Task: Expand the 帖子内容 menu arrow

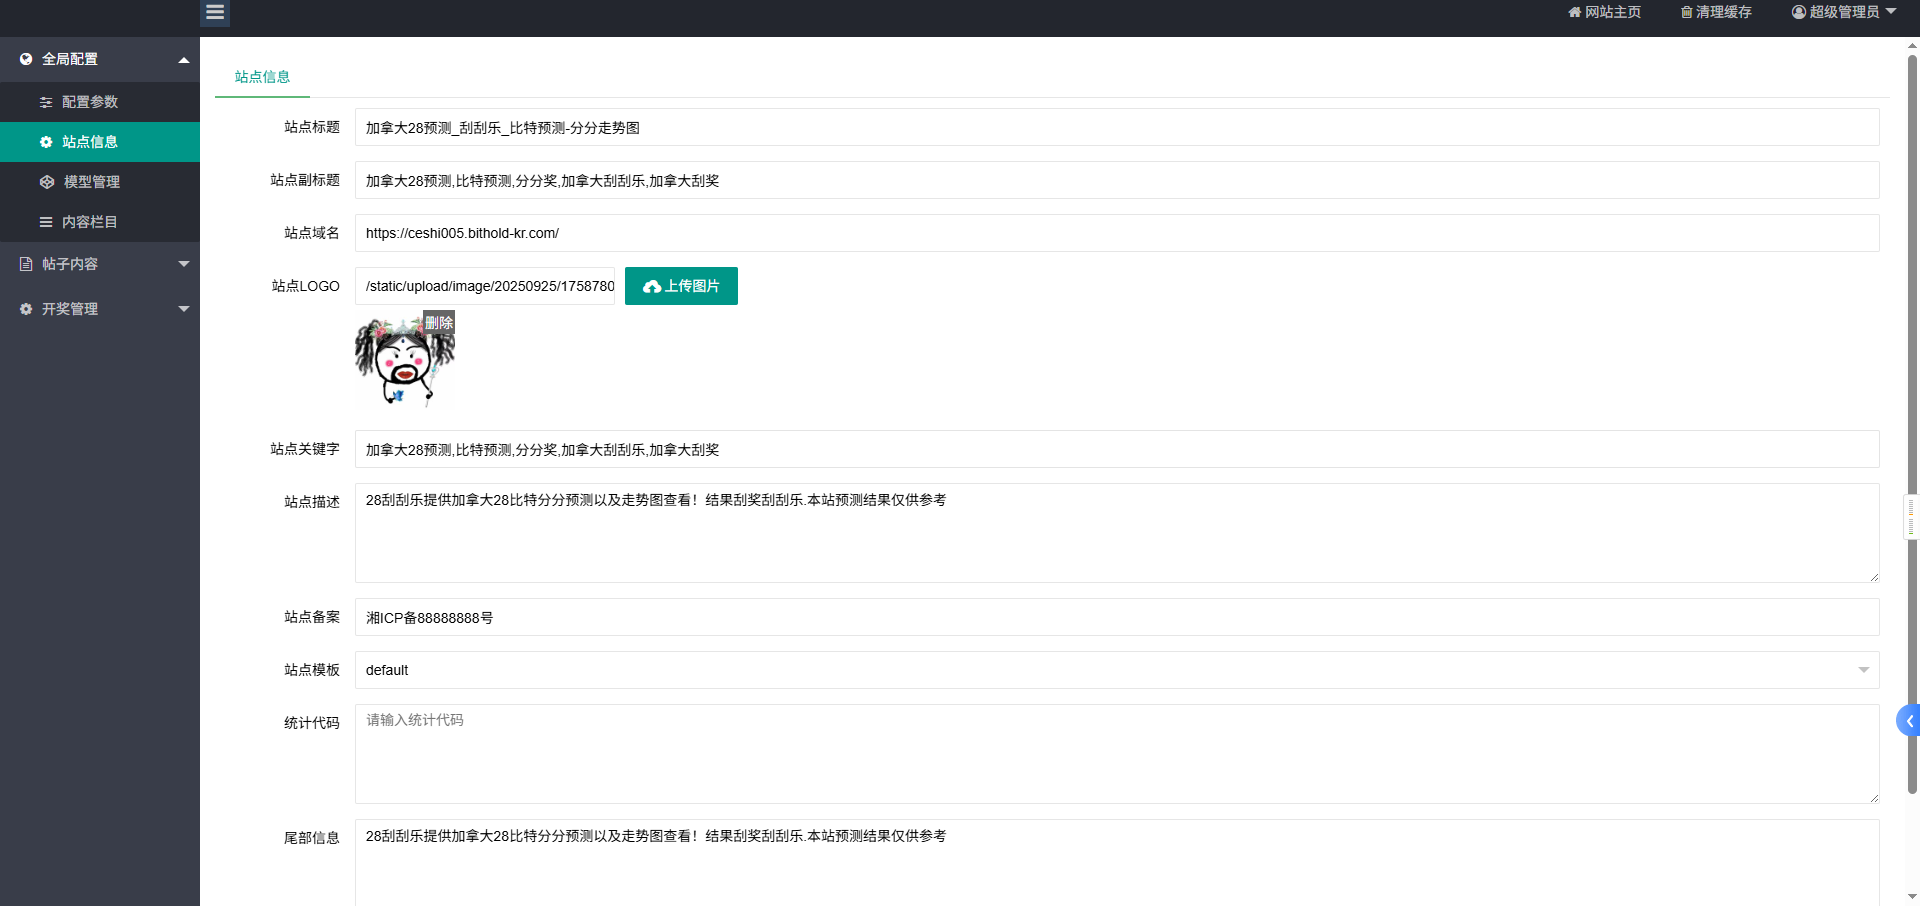Action: point(184,264)
